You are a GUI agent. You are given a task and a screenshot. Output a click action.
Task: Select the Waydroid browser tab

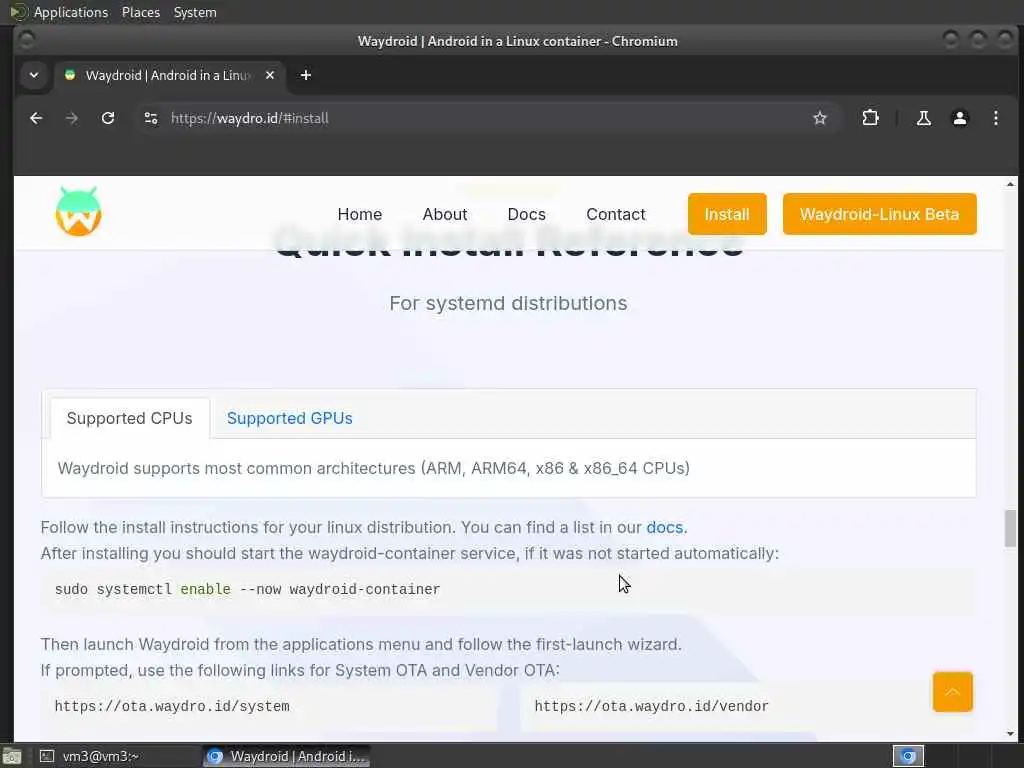[168, 75]
